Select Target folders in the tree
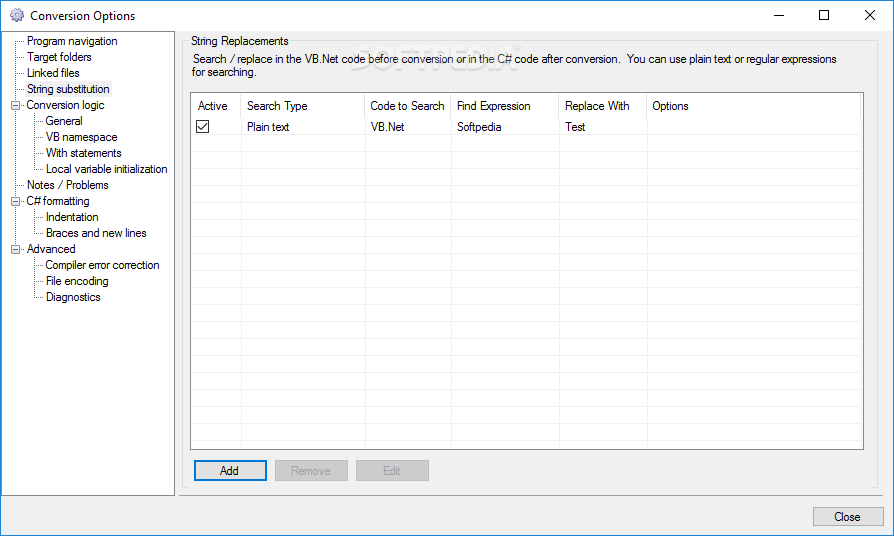This screenshot has height=536, width=894. coord(59,57)
